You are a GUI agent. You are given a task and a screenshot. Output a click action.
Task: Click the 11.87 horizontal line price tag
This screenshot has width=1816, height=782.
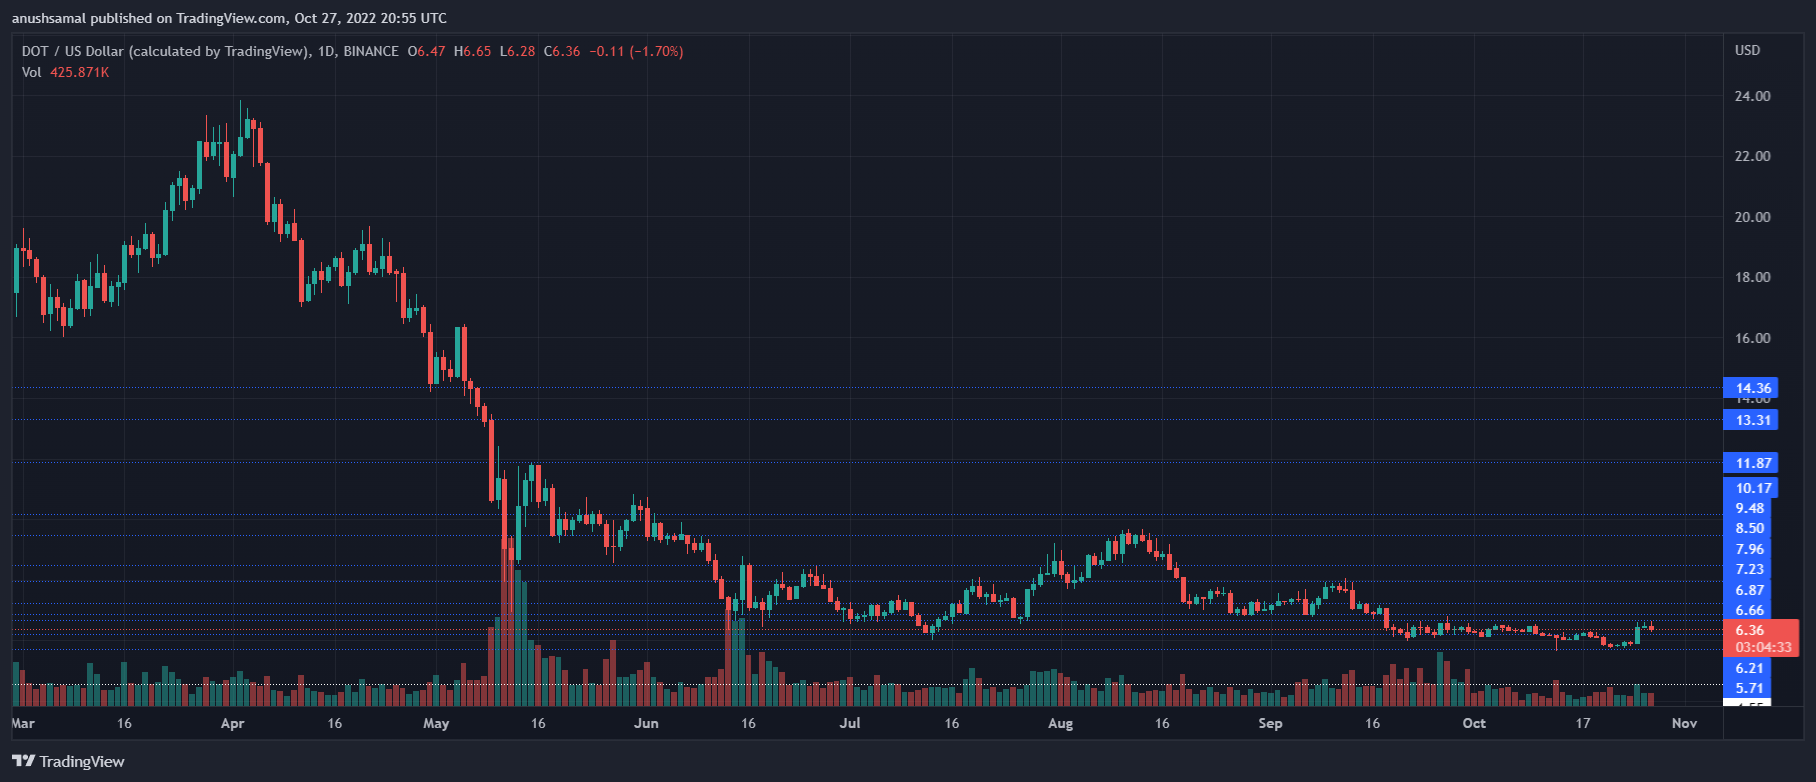click(1750, 463)
